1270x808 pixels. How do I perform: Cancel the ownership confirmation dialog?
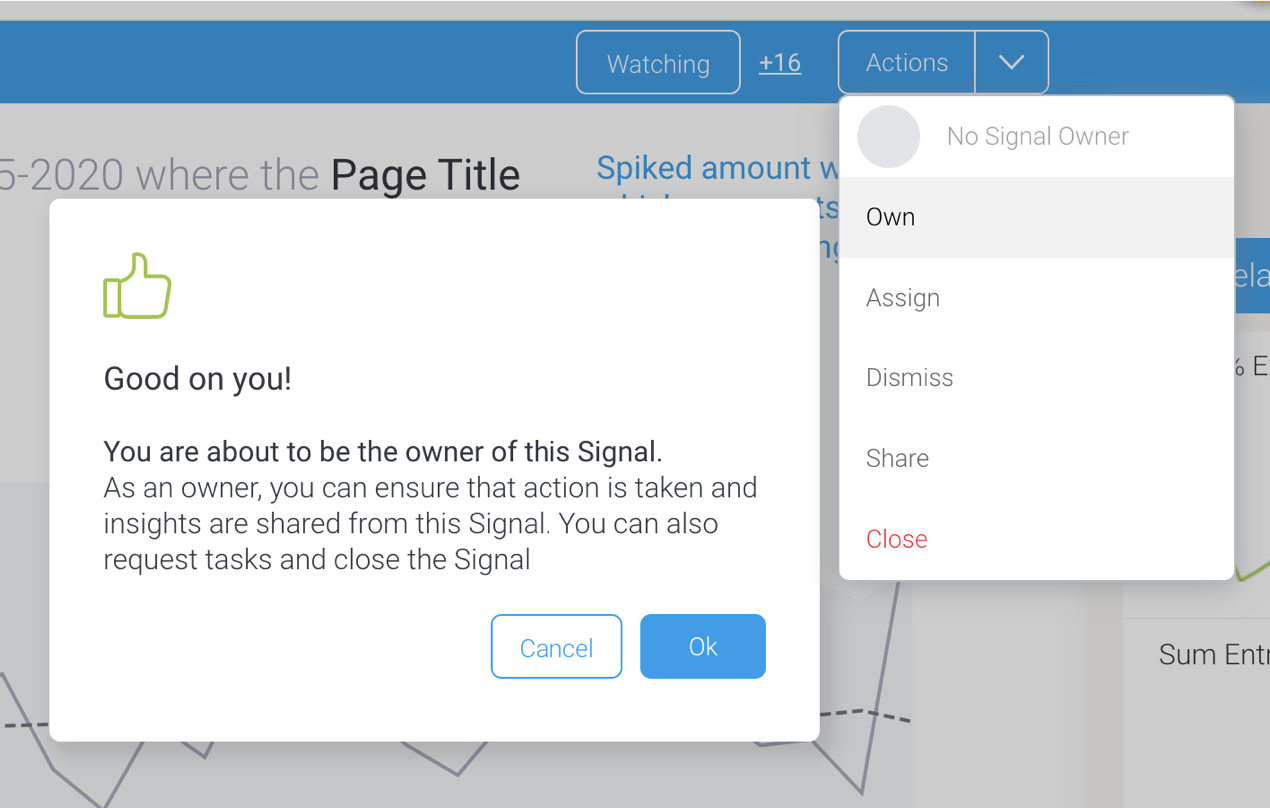click(x=556, y=647)
